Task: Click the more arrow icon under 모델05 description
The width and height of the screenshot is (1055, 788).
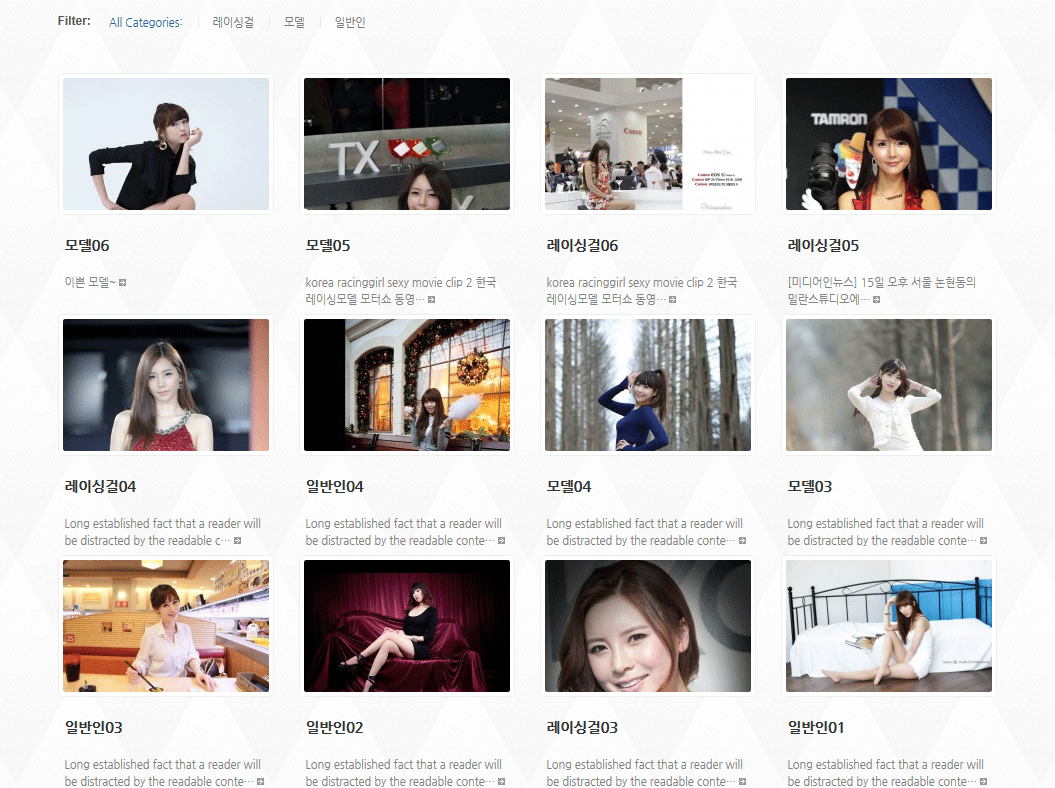Action: 432,300
